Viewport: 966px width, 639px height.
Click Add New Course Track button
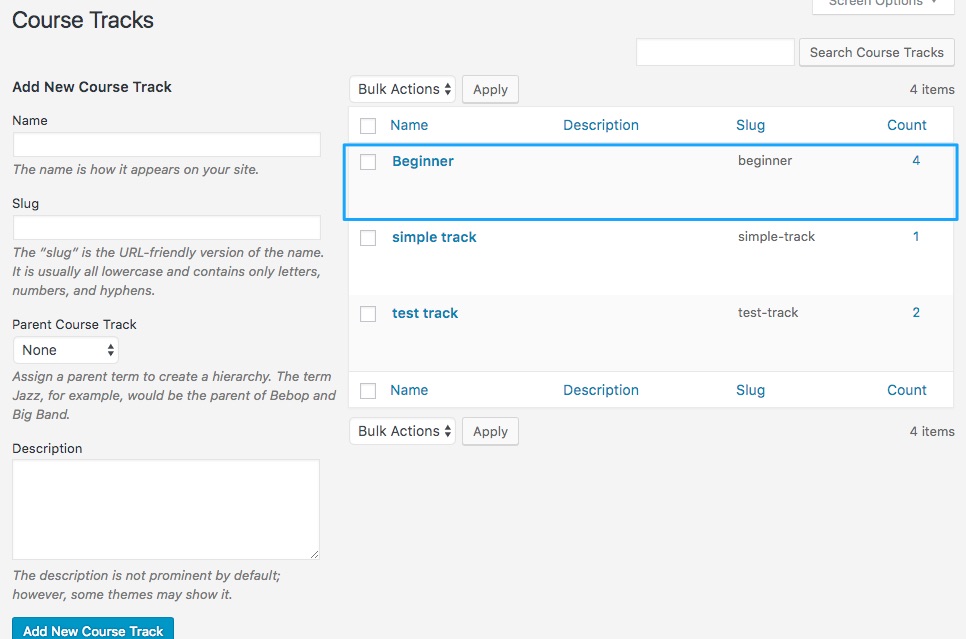click(x=93, y=629)
